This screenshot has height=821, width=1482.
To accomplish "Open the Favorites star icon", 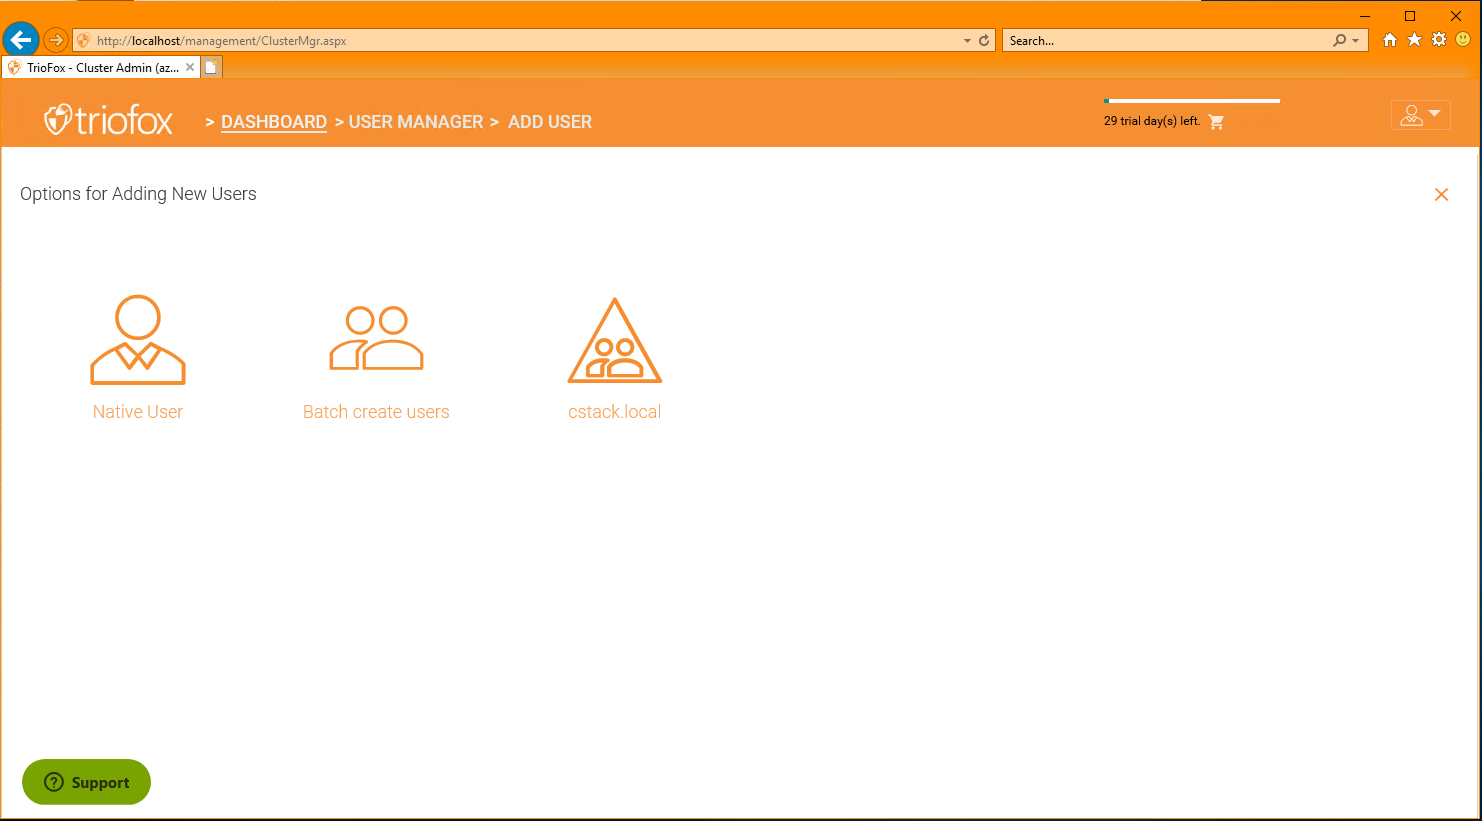I will (1414, 40).
